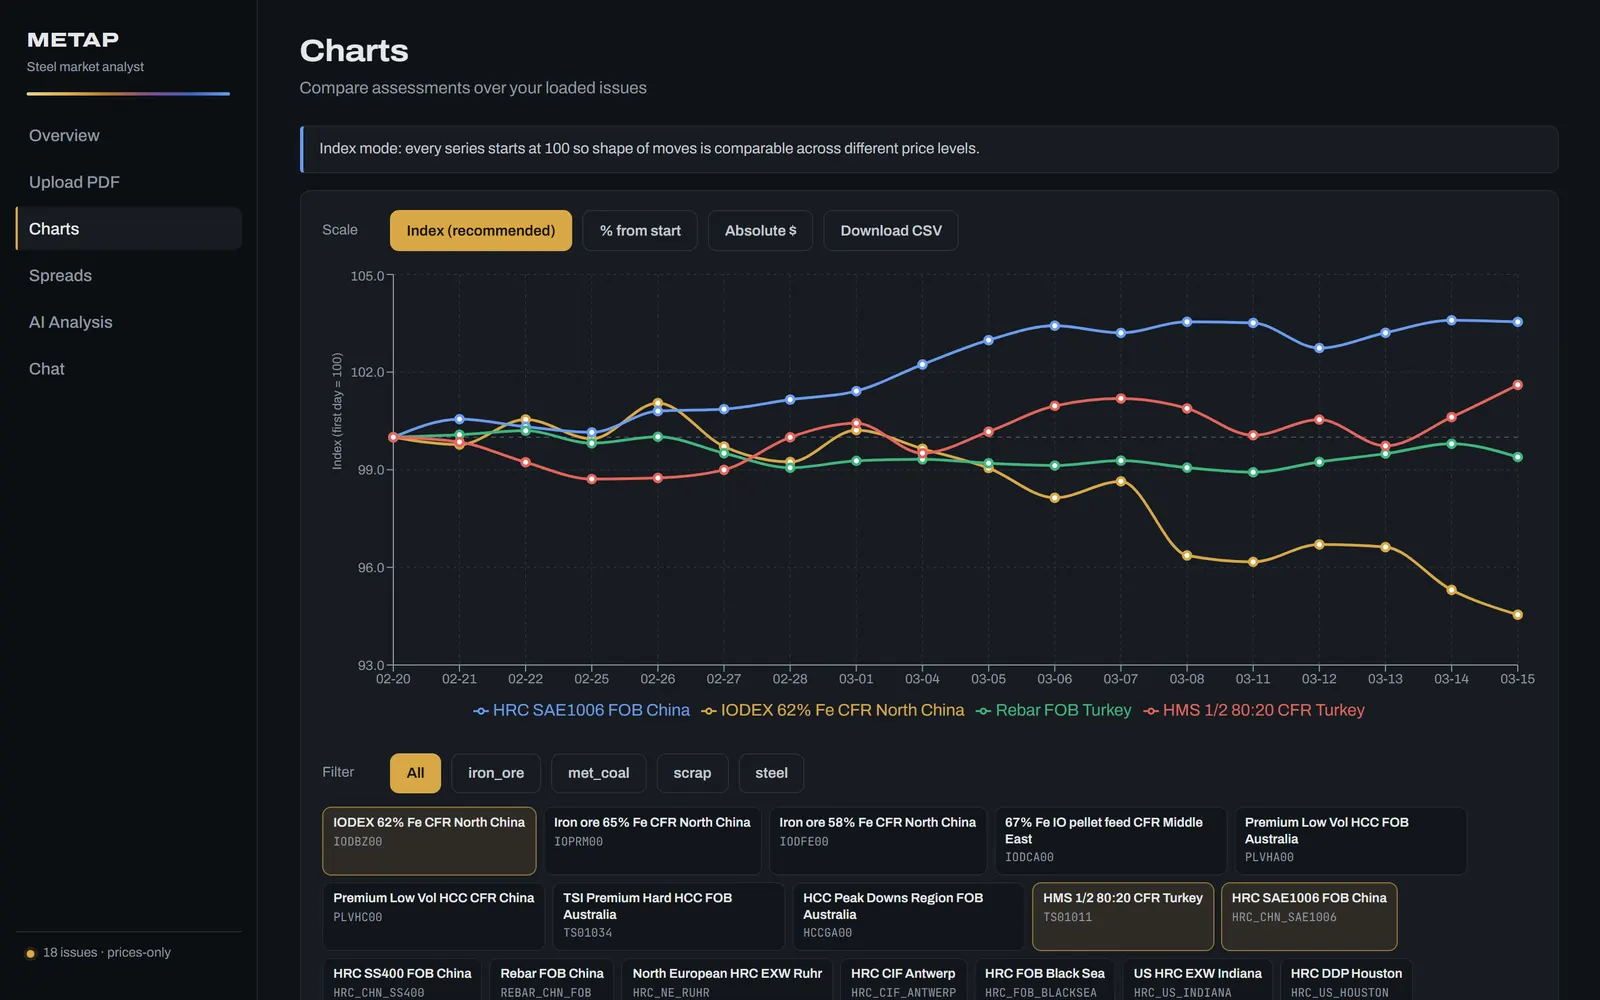Switch scale to Index (recommended)

(x=481, y=230)
